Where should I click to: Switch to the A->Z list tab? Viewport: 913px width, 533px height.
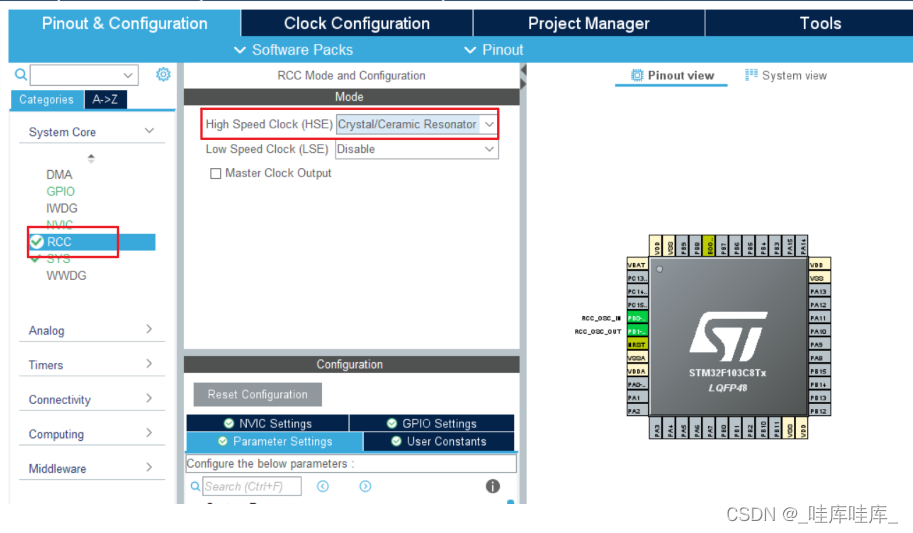105,100
